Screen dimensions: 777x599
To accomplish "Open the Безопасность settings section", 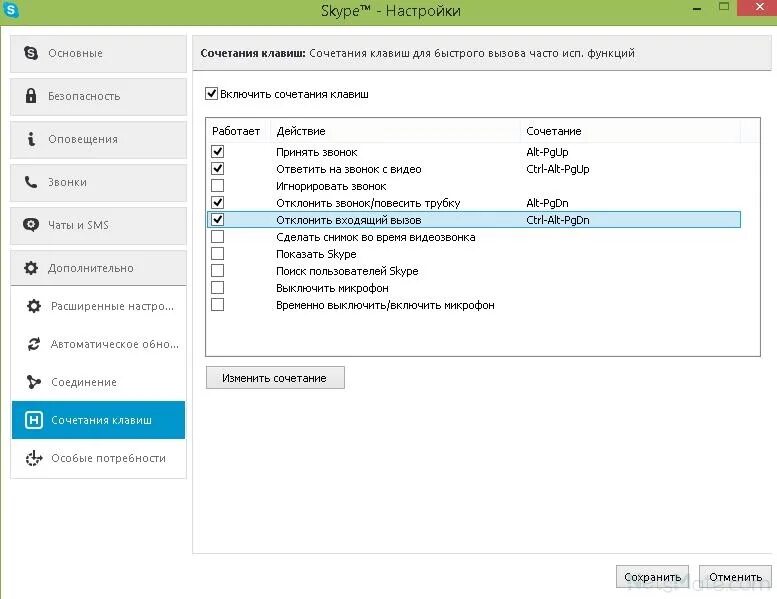I will click(x=98, y=96).
